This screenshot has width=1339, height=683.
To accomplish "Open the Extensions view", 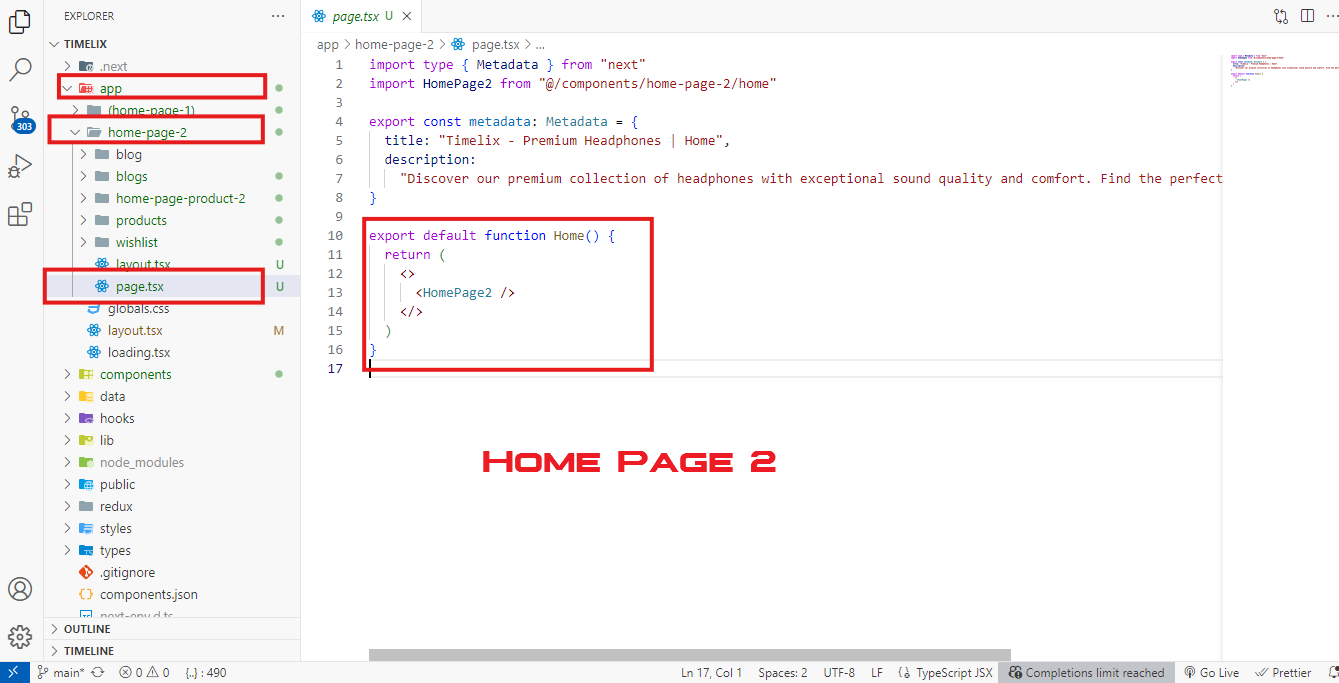I will [21, 215].
